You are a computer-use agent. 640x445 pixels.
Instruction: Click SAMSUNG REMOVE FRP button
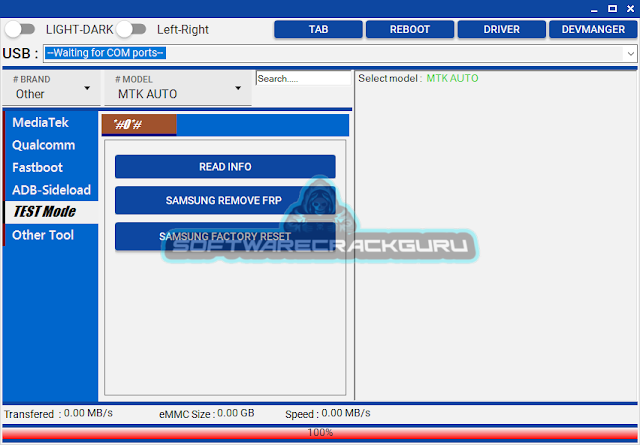click(x=225, y=200)
